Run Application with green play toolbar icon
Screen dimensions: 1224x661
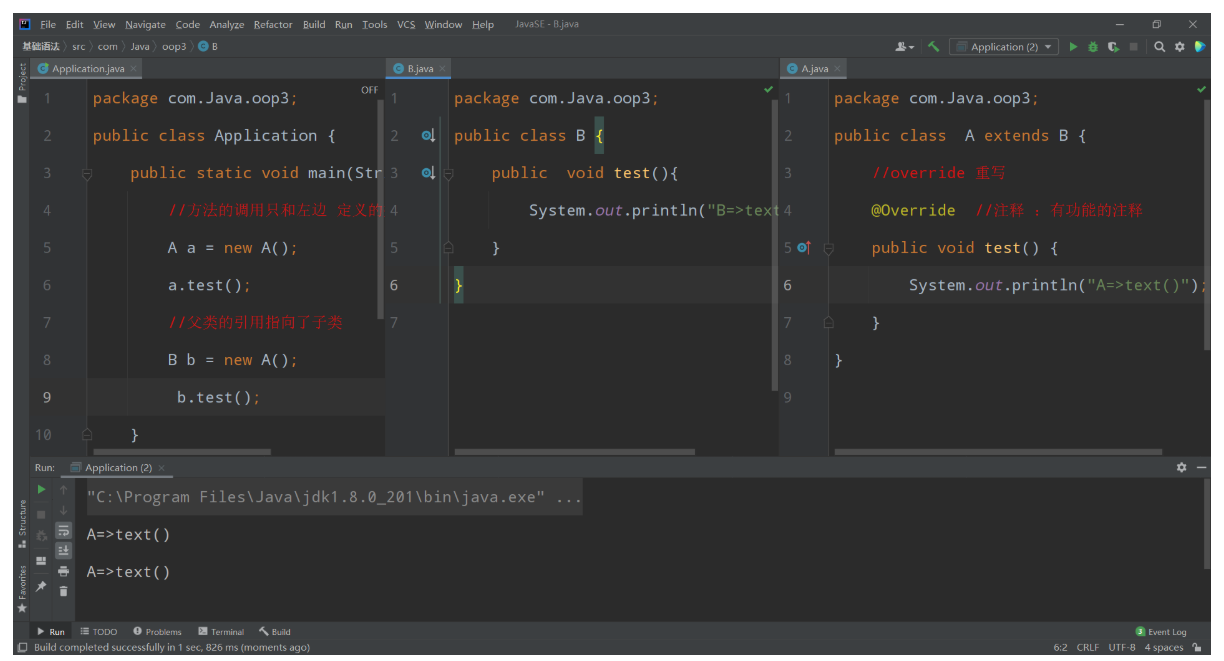(x=1073, y=47)
